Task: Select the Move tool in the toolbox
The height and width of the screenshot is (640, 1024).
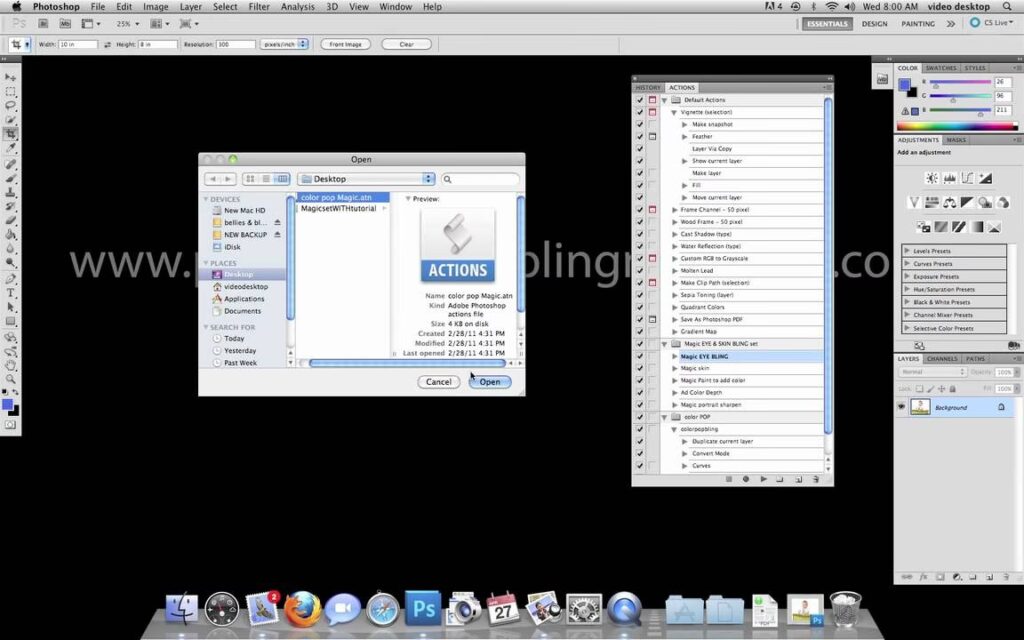Action: click(x=11, y=77)
